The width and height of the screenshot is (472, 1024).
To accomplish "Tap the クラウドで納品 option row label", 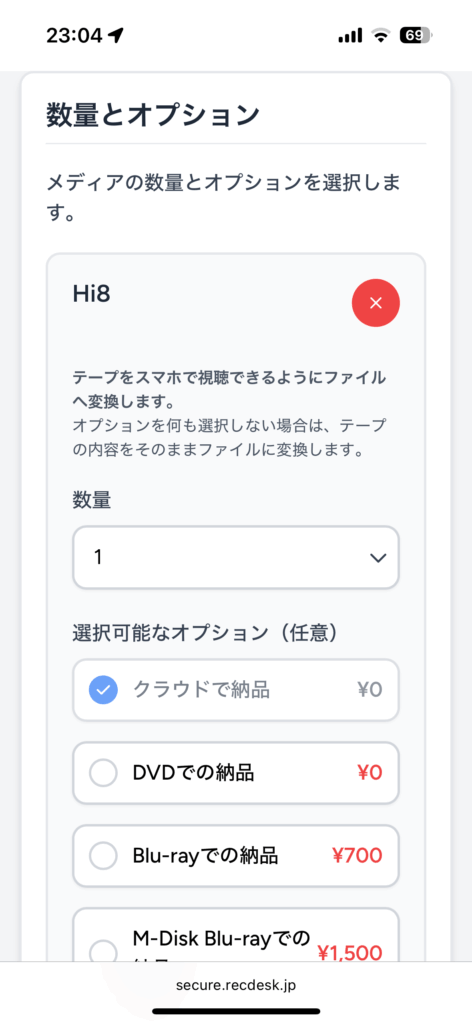I will tap(201, 690).
